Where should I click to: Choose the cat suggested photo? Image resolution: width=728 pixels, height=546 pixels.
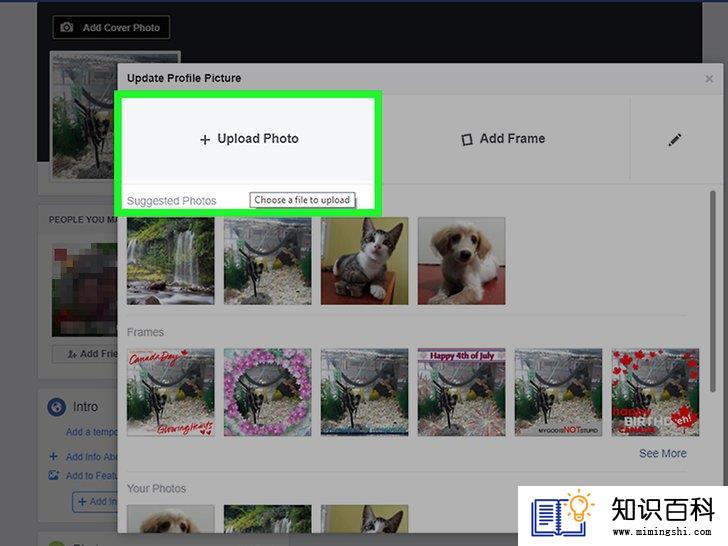[x=364, y=261]
